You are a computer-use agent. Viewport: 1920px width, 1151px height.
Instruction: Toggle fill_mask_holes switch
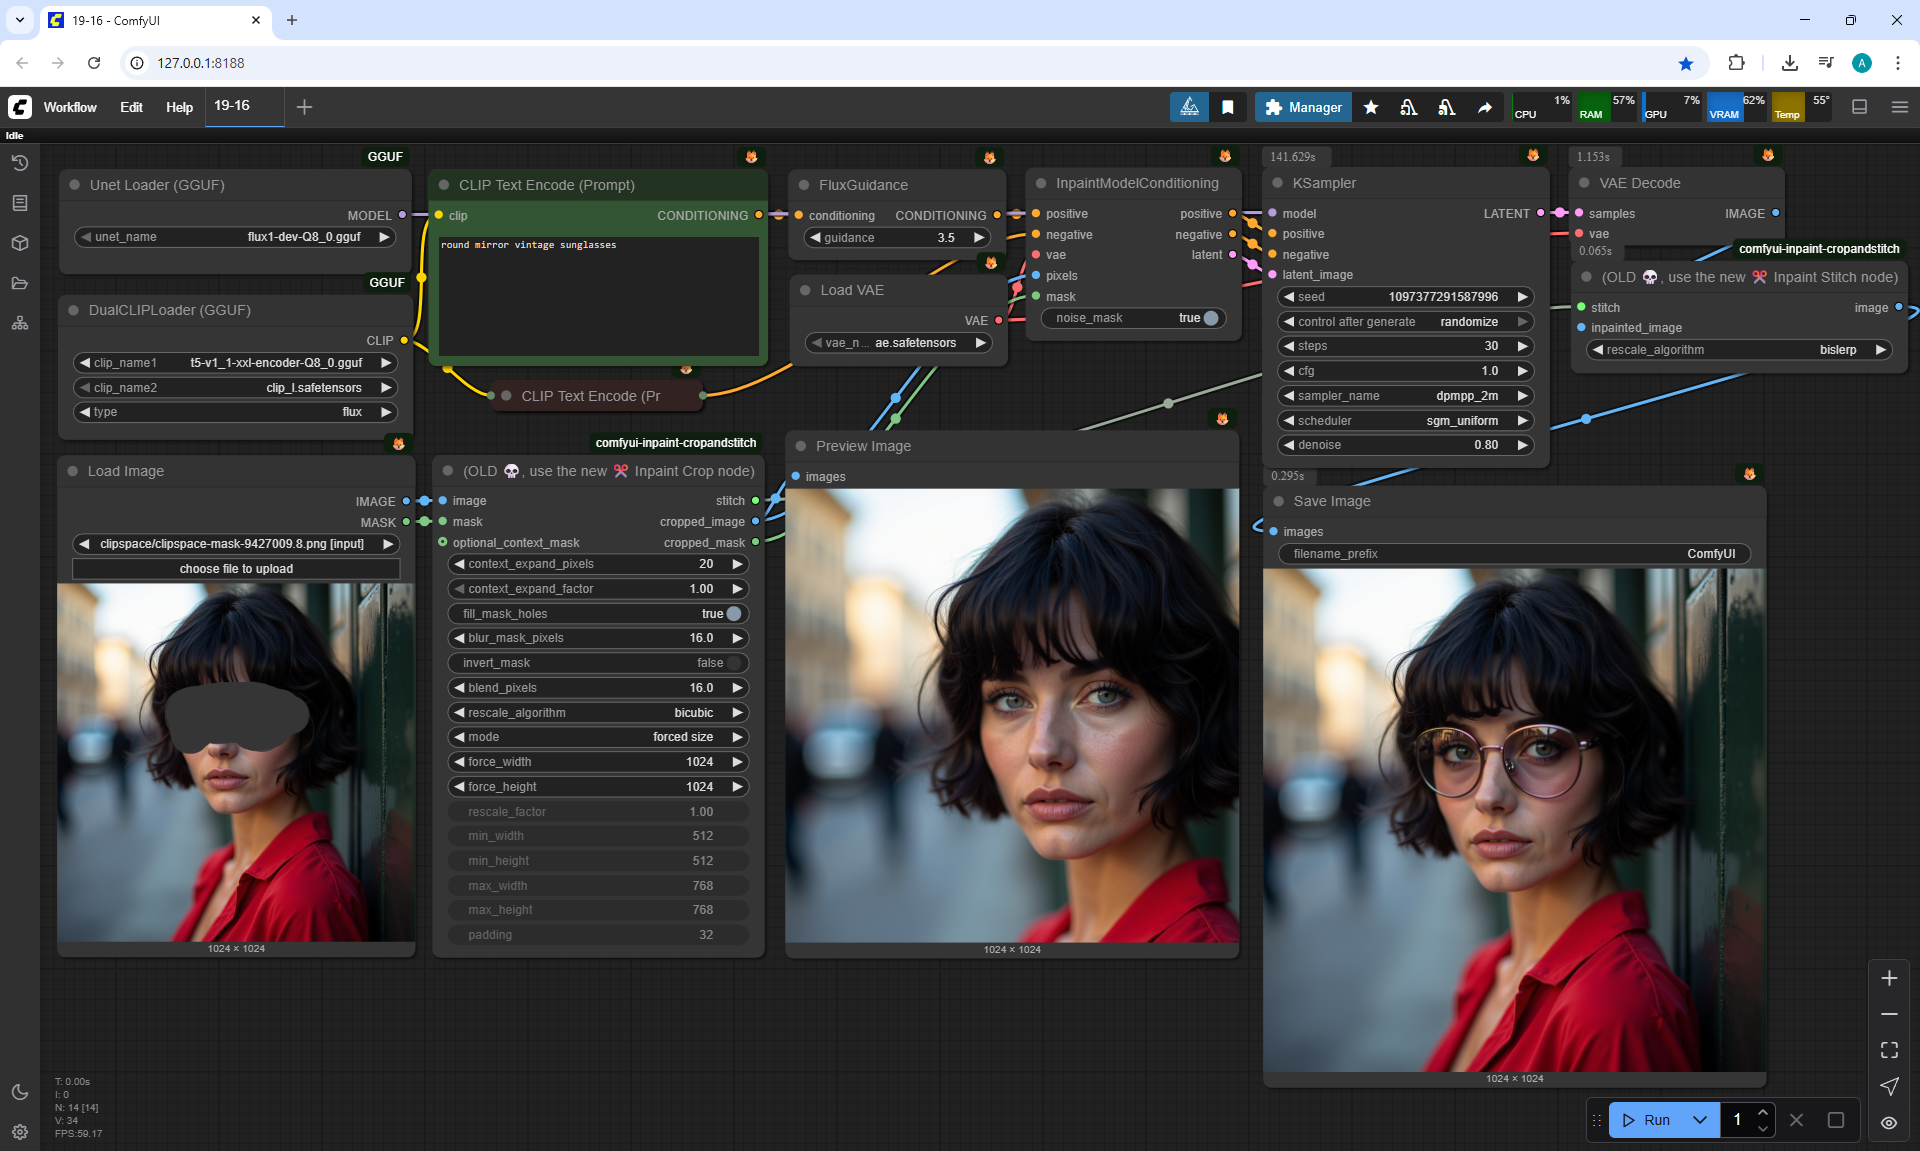(x=733, y=614)
